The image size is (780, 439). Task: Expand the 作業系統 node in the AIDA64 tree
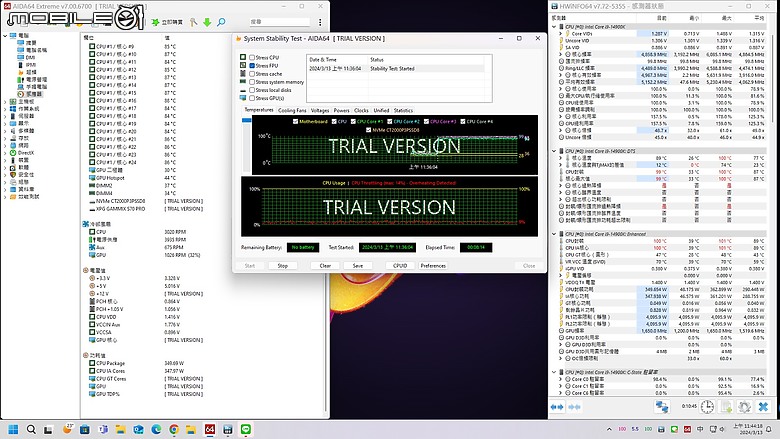[x=5, y=109]
